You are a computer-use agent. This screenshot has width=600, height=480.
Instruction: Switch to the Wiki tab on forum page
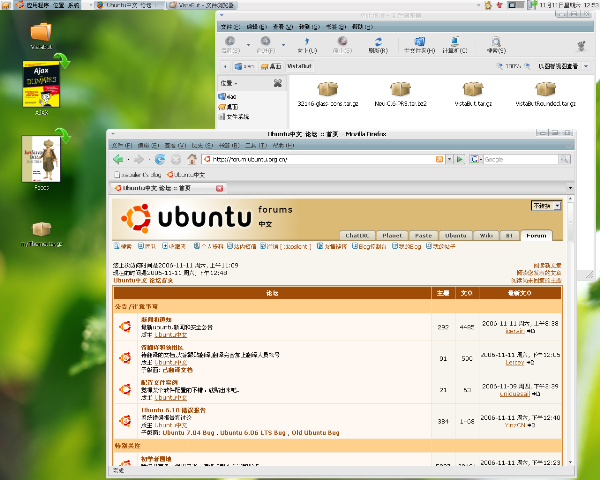(x=486, y=235)
